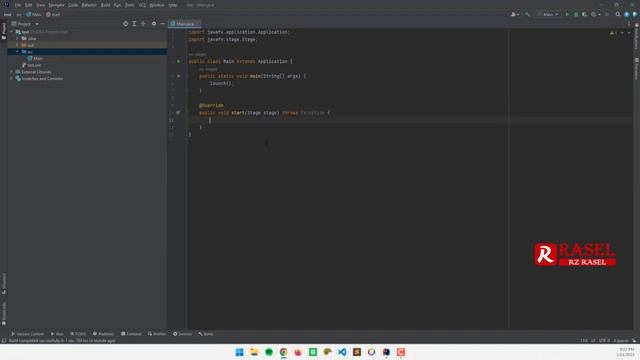Image resolution: width=640 pixels, height=360 pixels.
Task: Expand the .idea folder
Action: pyautogui.click(x=17, y=38)
